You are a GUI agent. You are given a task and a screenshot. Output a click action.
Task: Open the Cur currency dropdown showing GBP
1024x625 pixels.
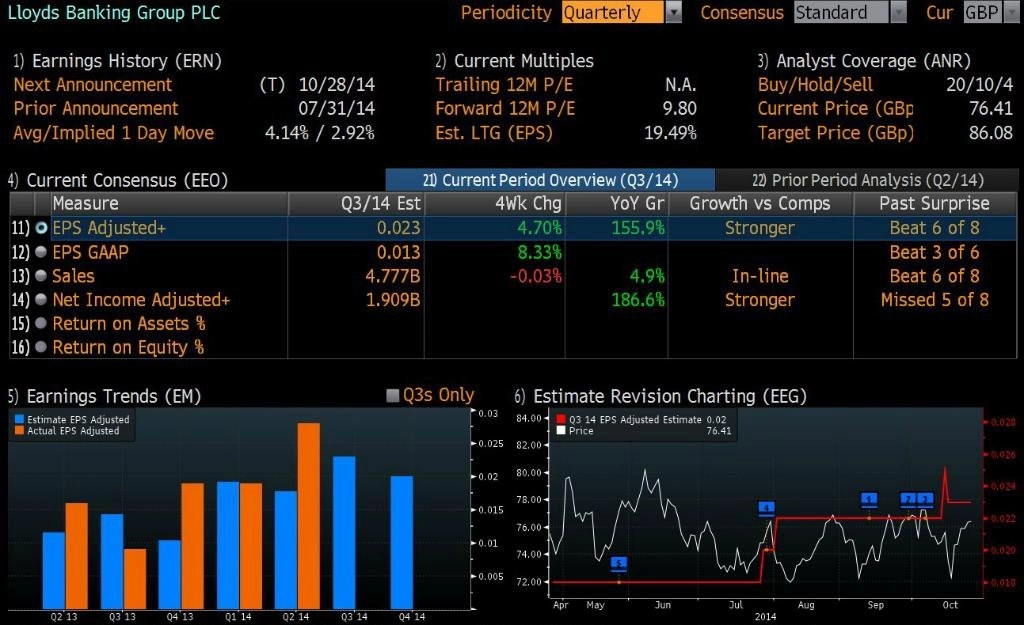[991, 12]
